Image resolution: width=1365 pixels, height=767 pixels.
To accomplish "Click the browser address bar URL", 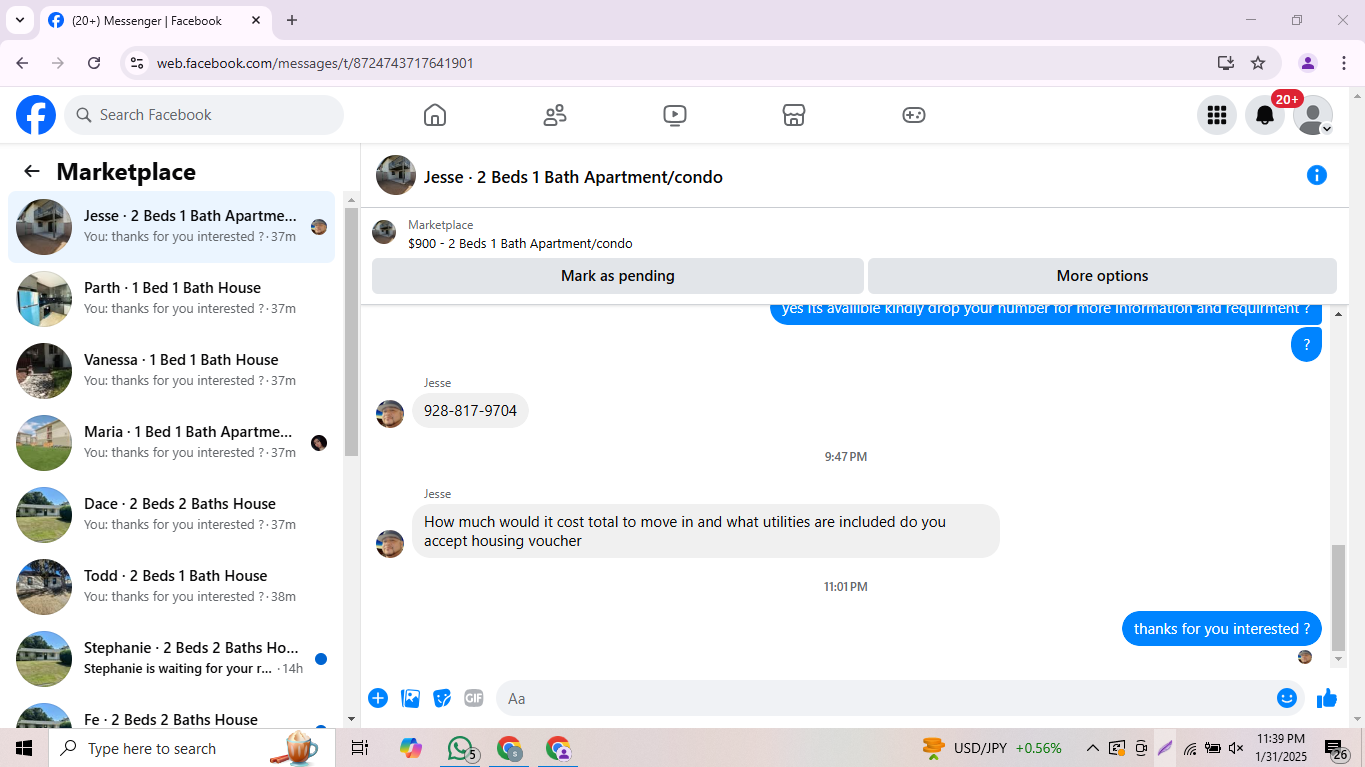I will (x=315, y=63).
